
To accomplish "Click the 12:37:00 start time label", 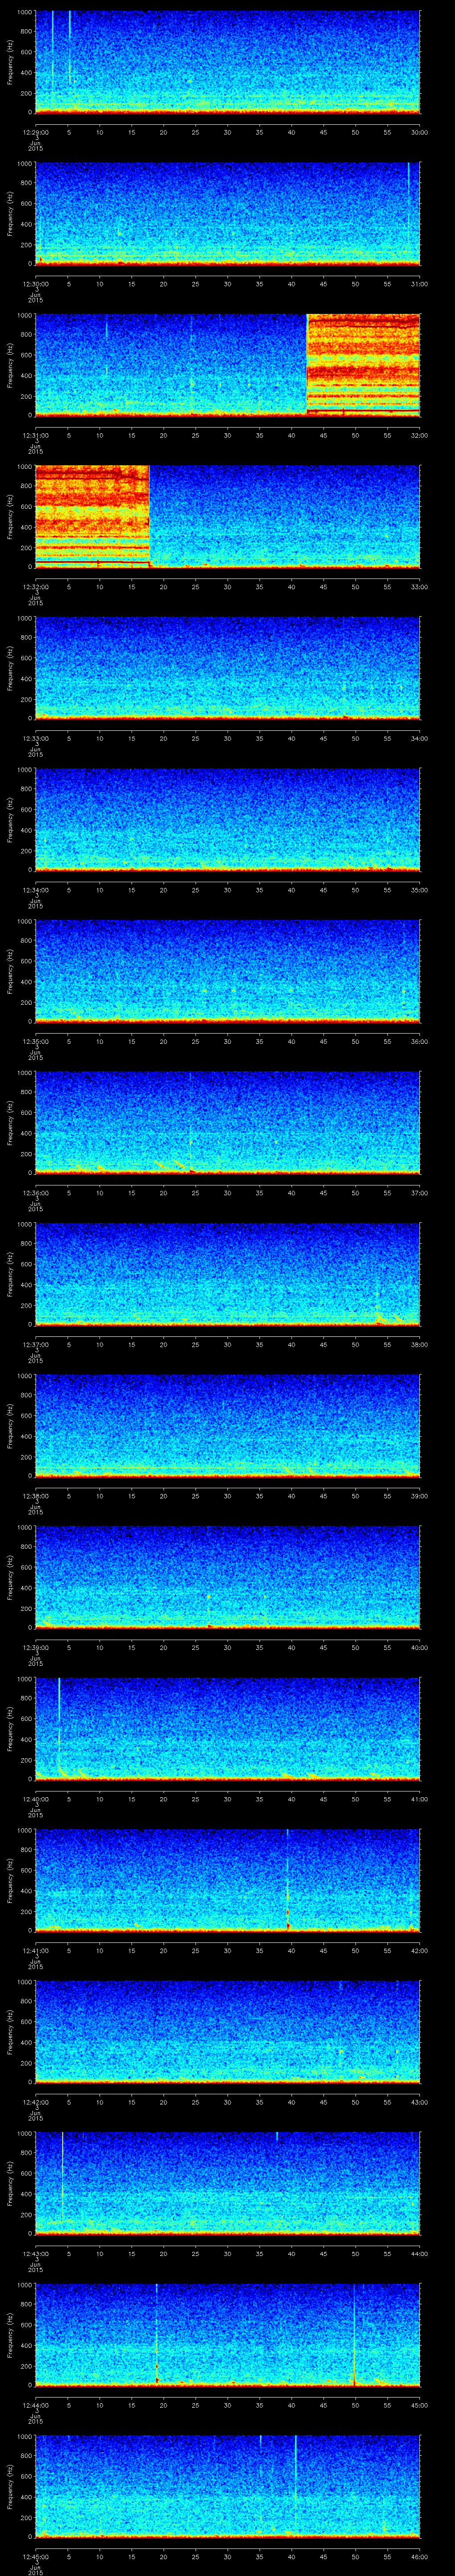I will 35,1344.
